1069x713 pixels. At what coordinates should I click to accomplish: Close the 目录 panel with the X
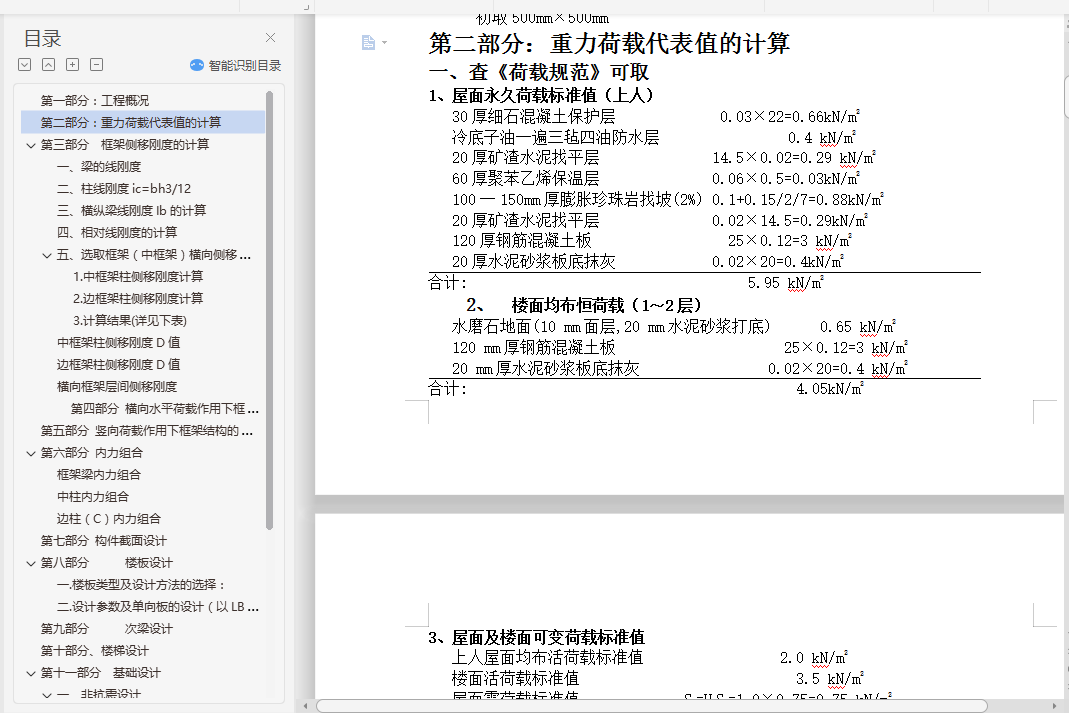(x=271, y=37)
